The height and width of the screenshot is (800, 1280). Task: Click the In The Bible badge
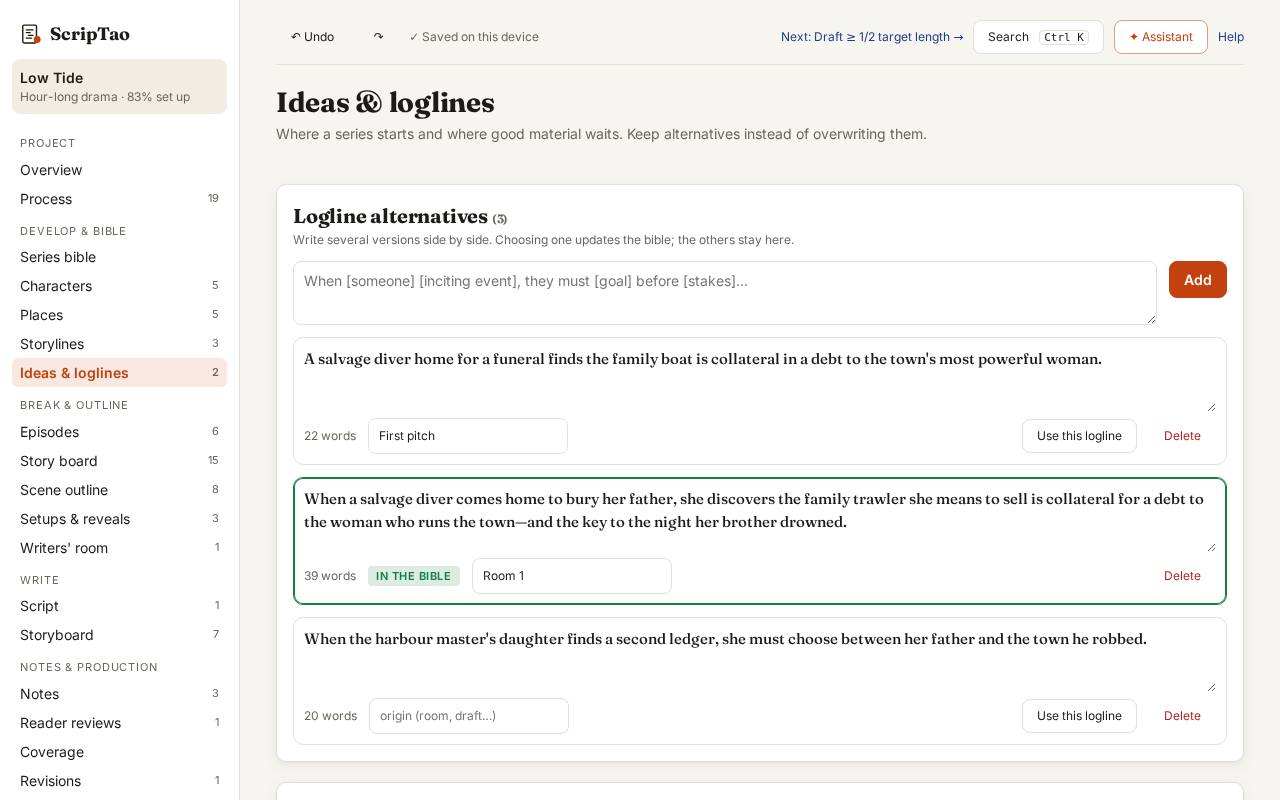point(414,576)
